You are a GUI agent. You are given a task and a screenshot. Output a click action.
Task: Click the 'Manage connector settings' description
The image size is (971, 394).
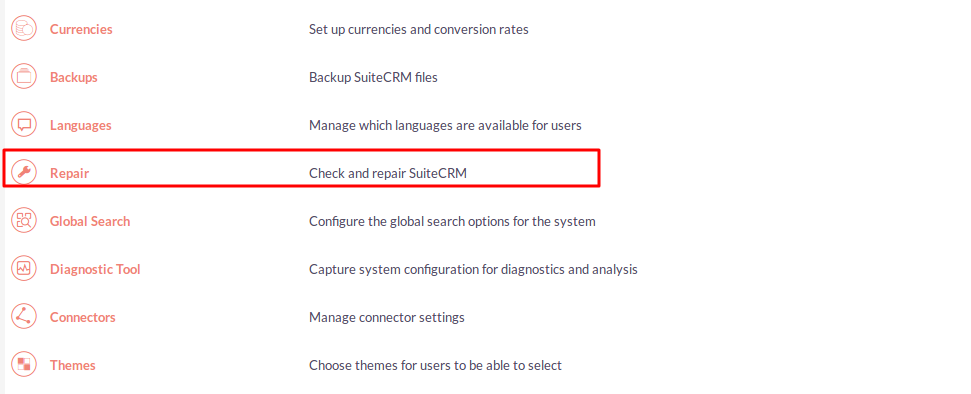(x=386, y=318)
